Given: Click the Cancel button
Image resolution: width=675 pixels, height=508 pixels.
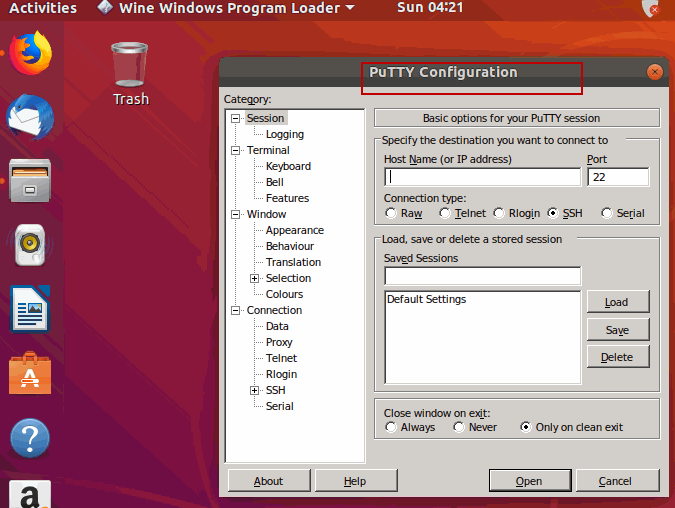Looking at the screenshot, I should 617,480.
